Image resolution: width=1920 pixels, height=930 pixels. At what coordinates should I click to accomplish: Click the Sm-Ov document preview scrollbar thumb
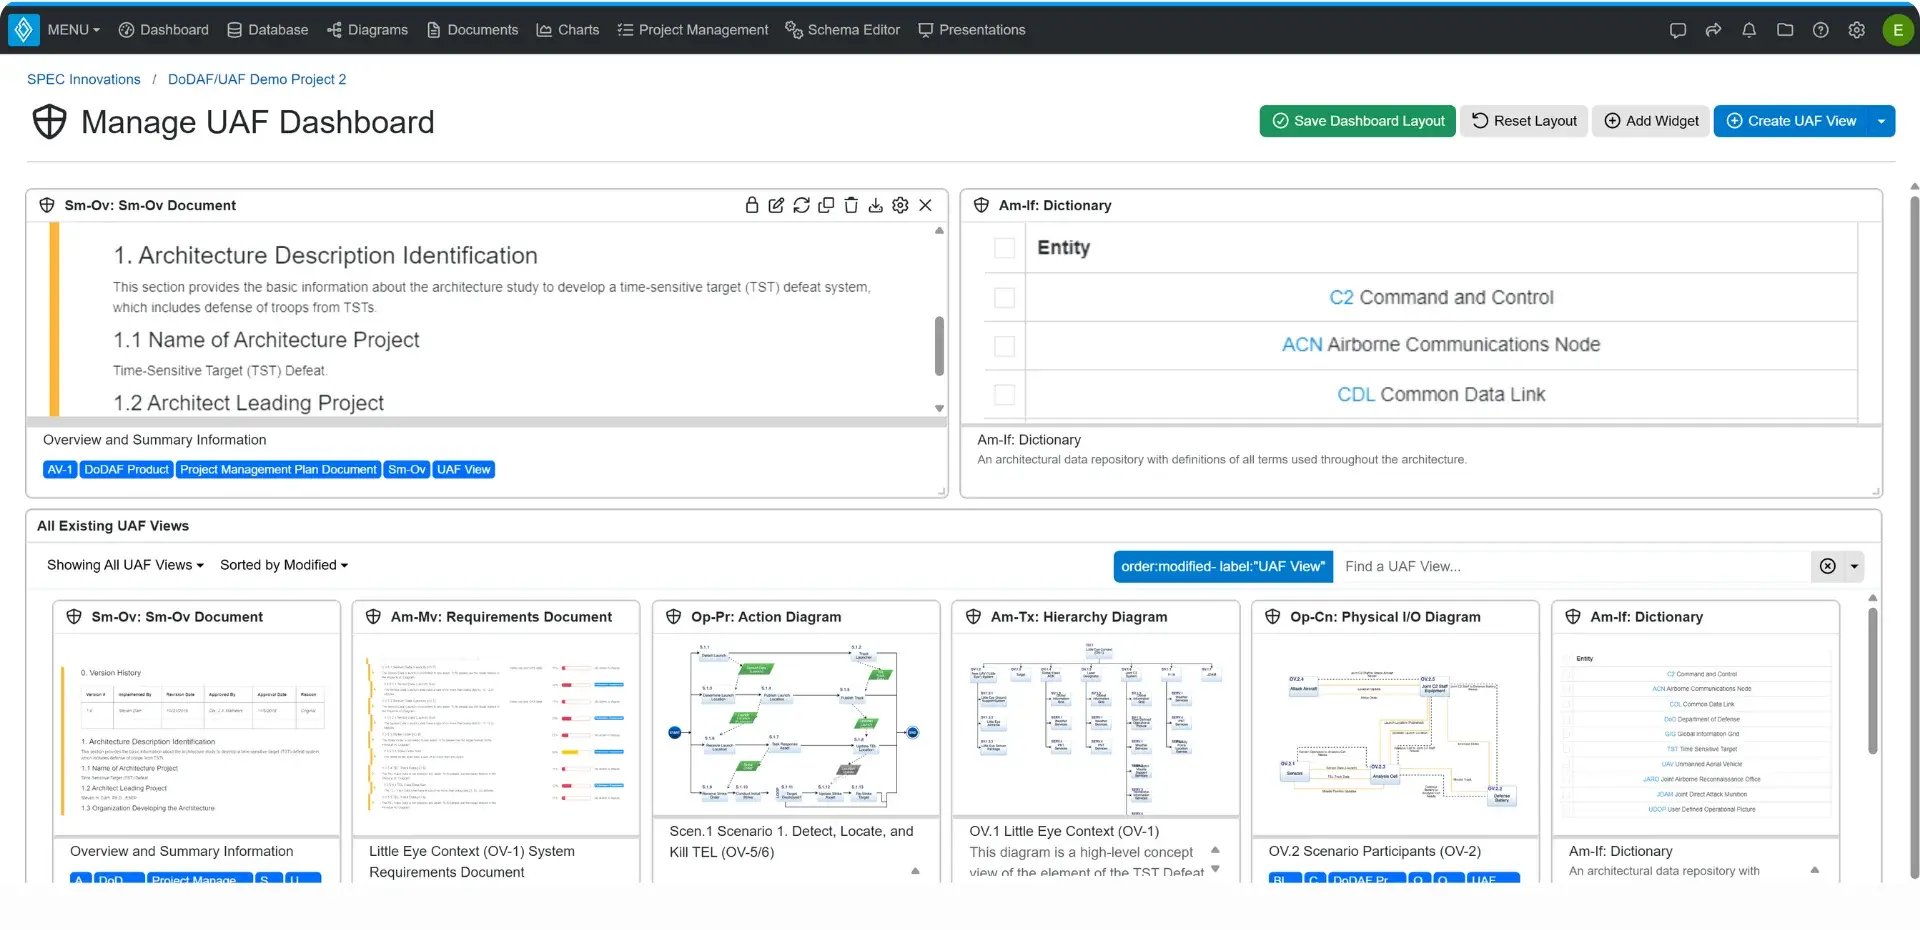[x=939, y=345]
